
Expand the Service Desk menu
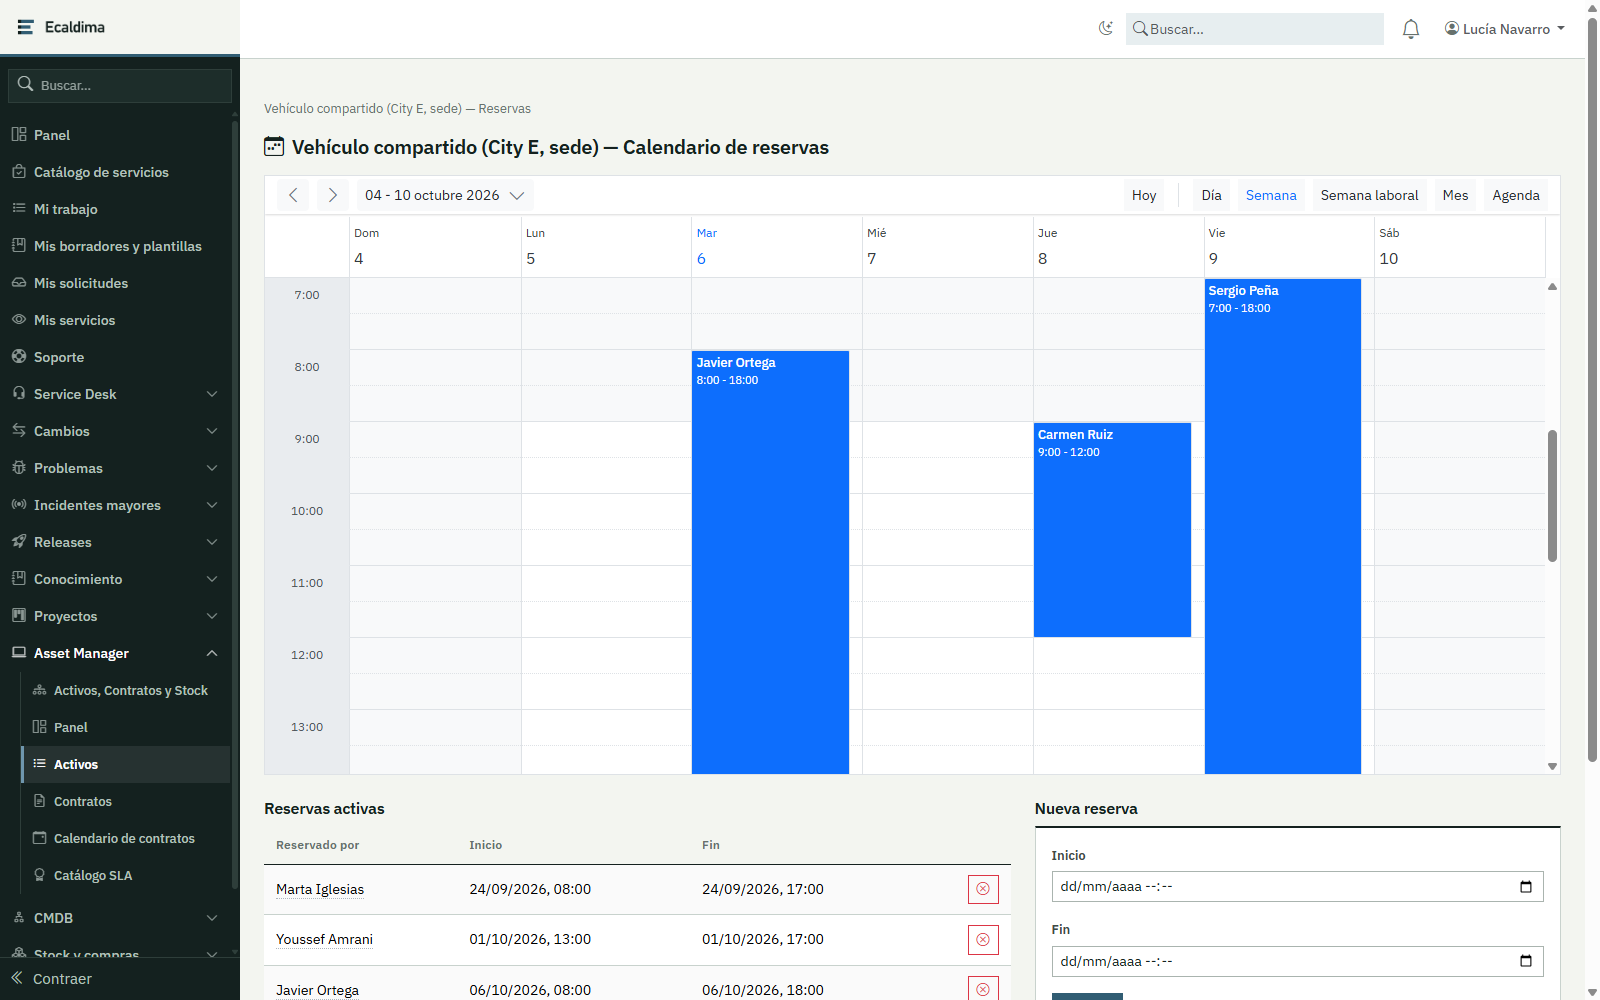[115, 394]
